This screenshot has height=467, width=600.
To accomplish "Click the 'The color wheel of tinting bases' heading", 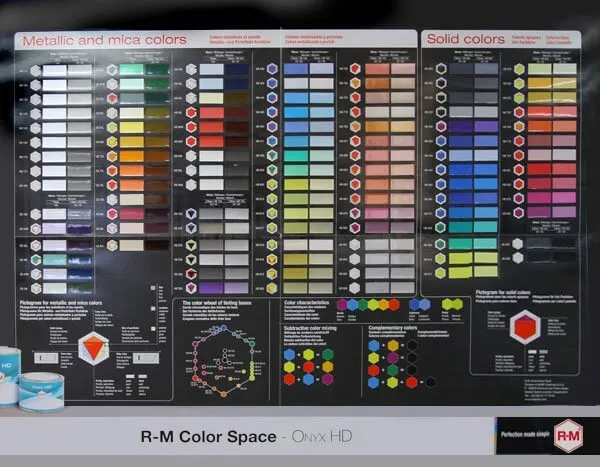I will [217, 303].
